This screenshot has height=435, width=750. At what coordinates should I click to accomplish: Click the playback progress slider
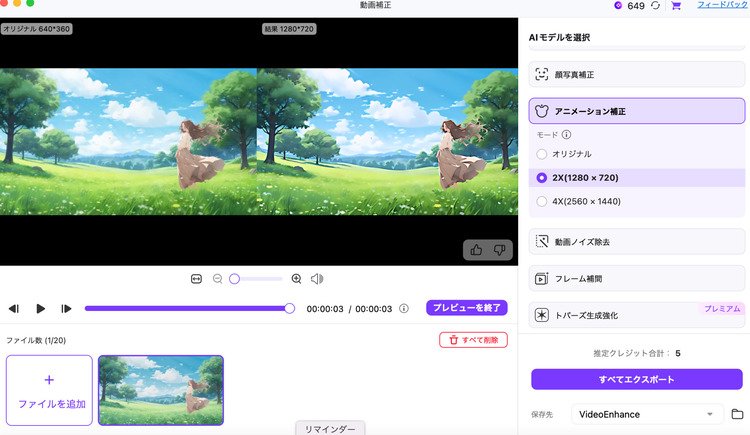click(x=187, y=308)
